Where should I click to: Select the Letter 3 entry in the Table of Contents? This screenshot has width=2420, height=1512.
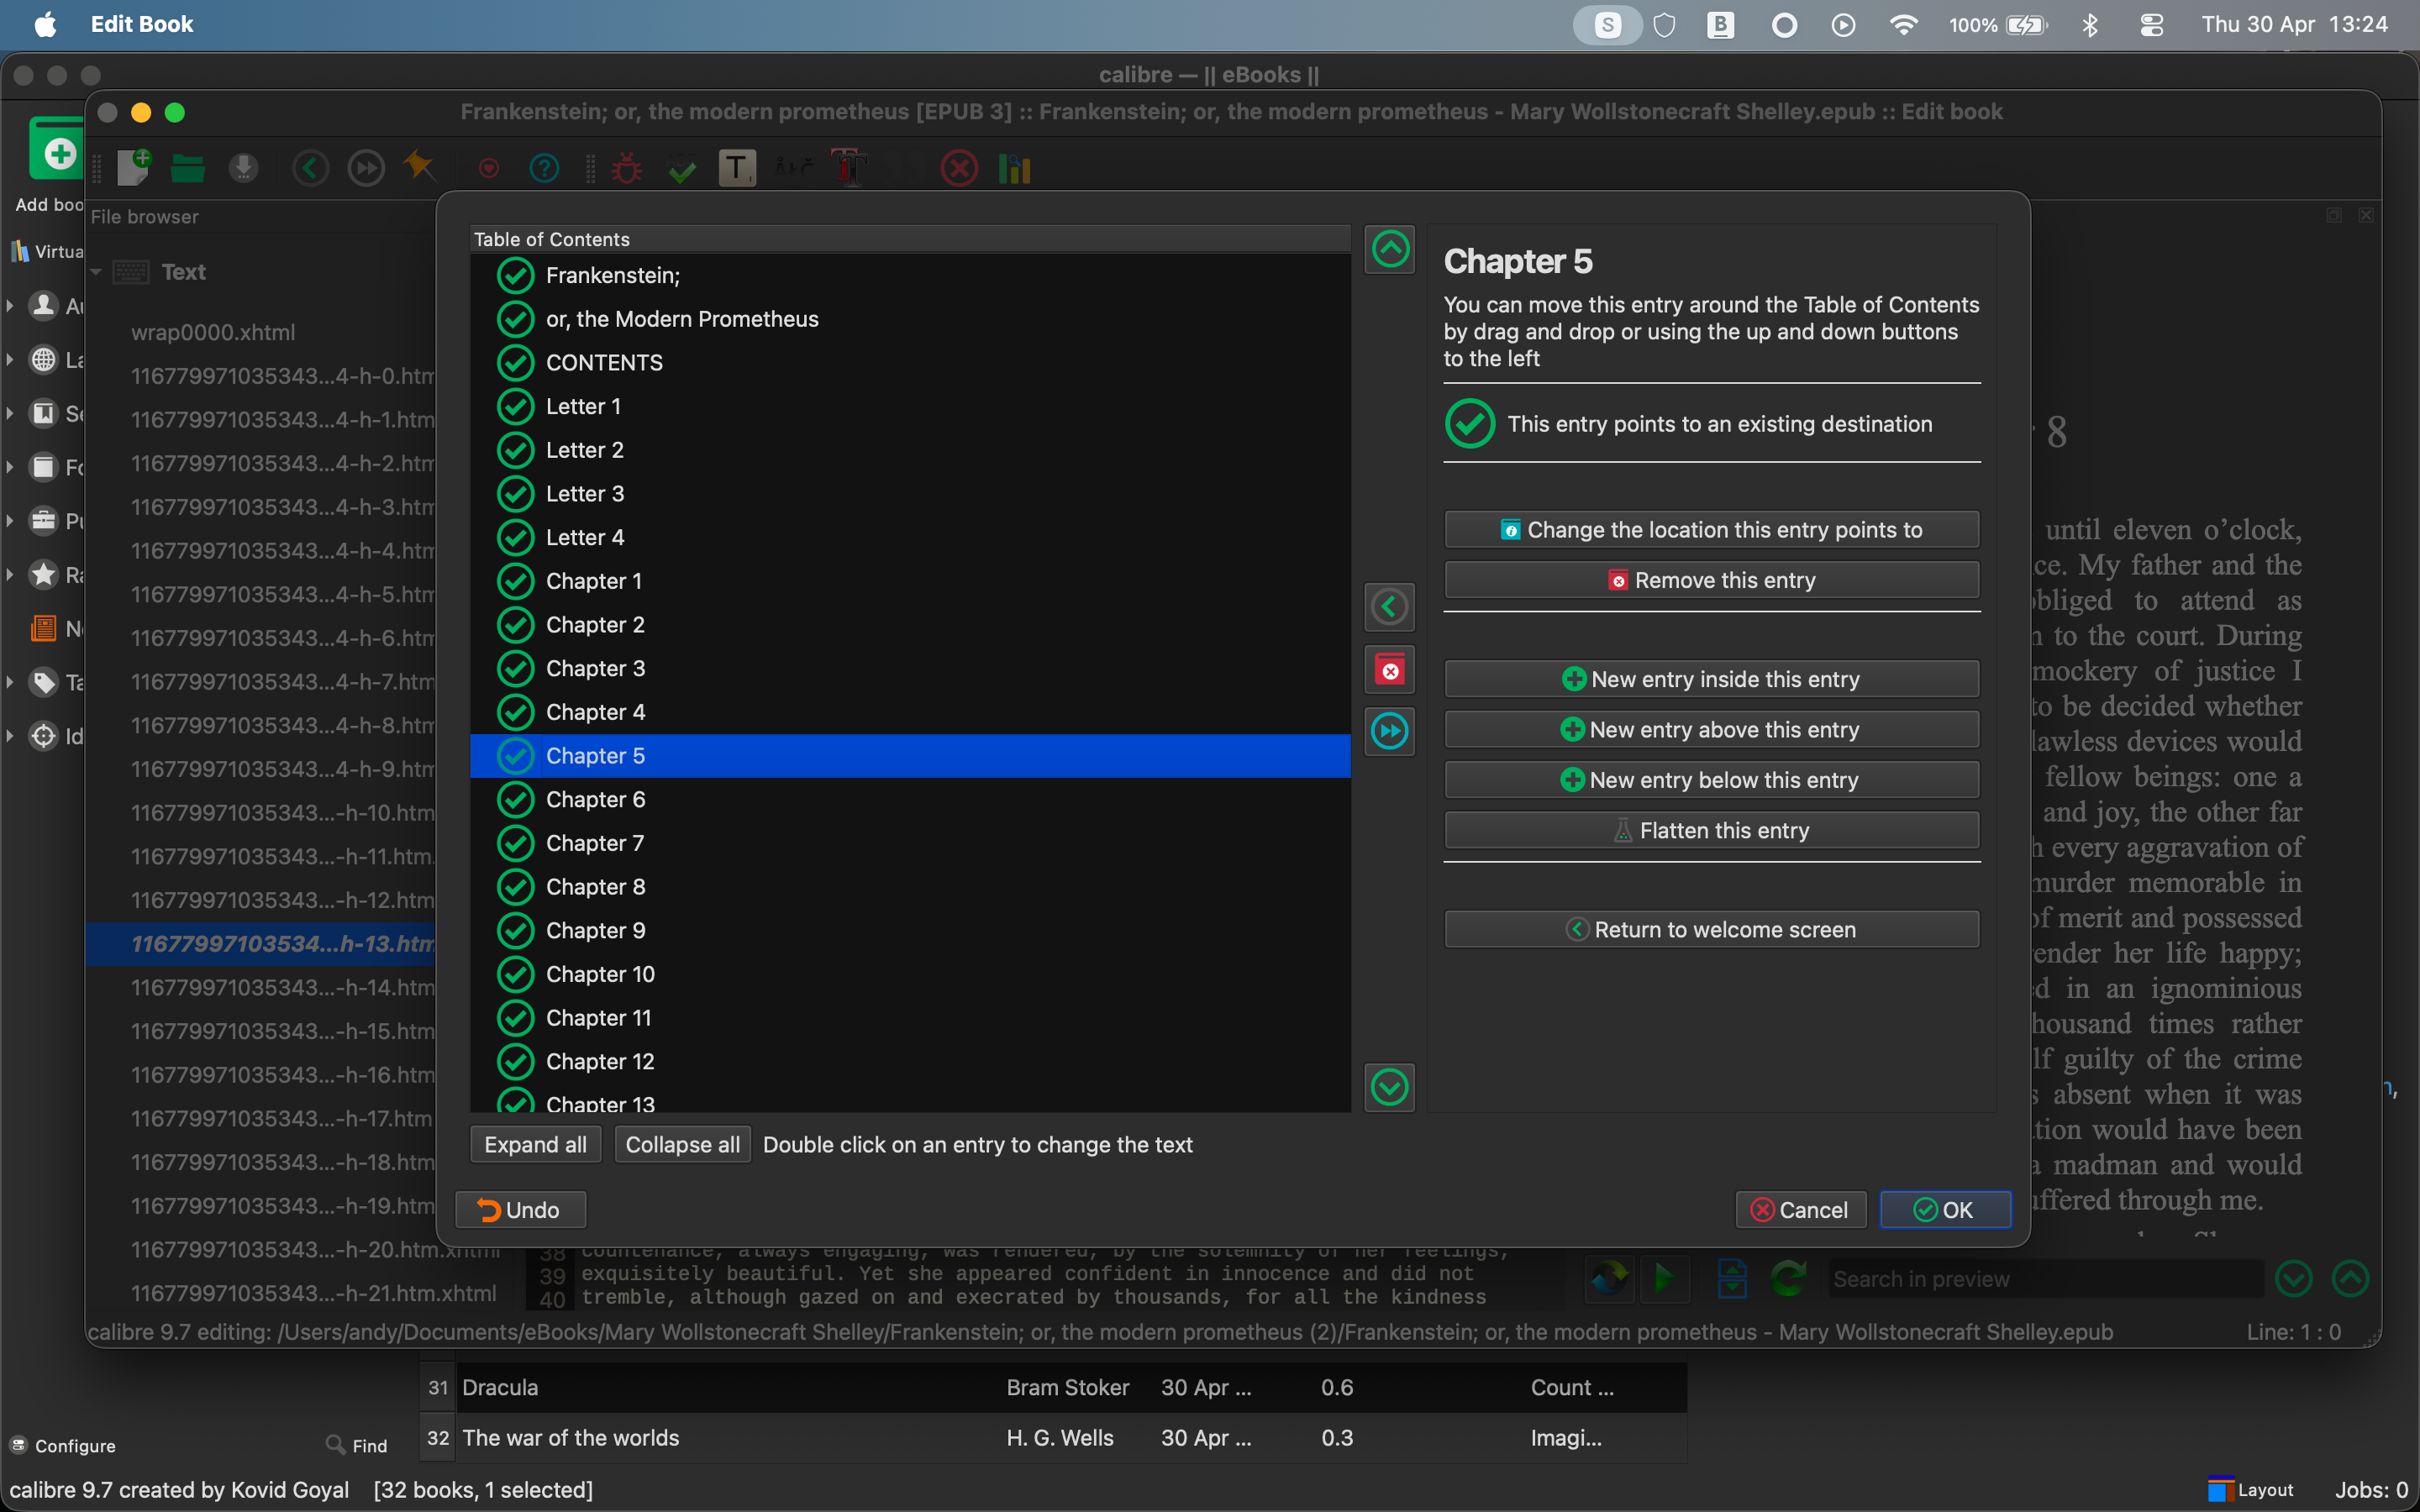point(910,494)
